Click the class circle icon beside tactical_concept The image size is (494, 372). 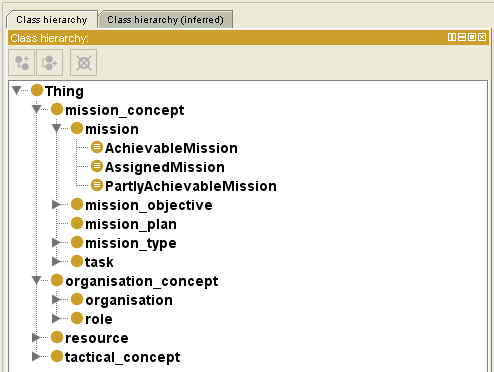[x=57, y=356]
